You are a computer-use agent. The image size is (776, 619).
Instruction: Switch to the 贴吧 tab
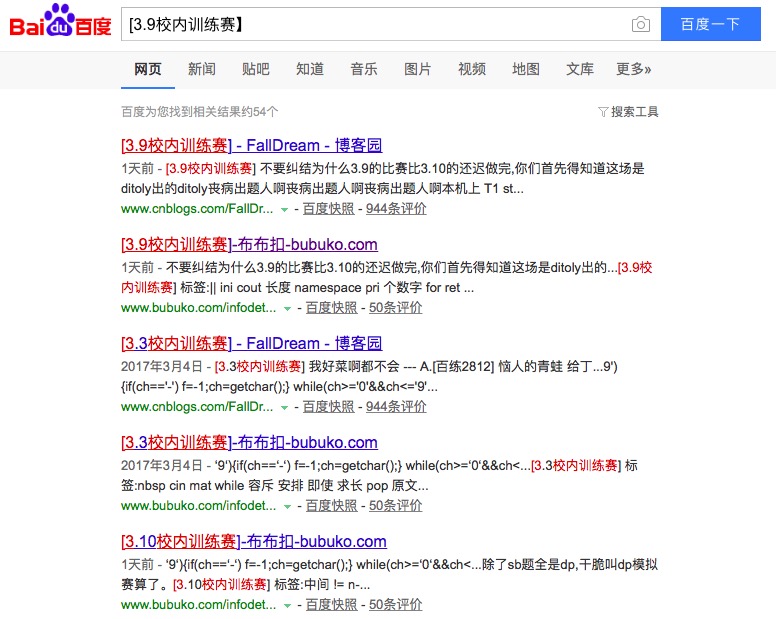(x=255, y=69)
